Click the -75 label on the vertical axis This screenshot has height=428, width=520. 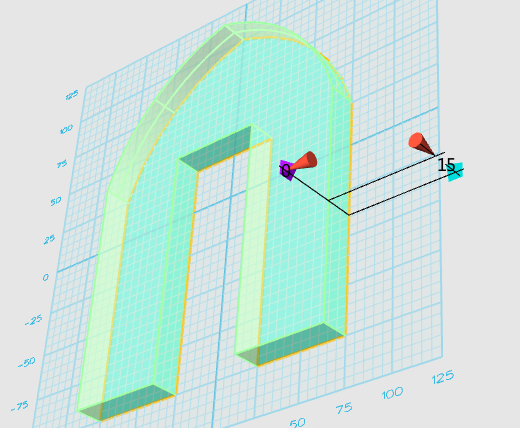click(x=20, y=406)
